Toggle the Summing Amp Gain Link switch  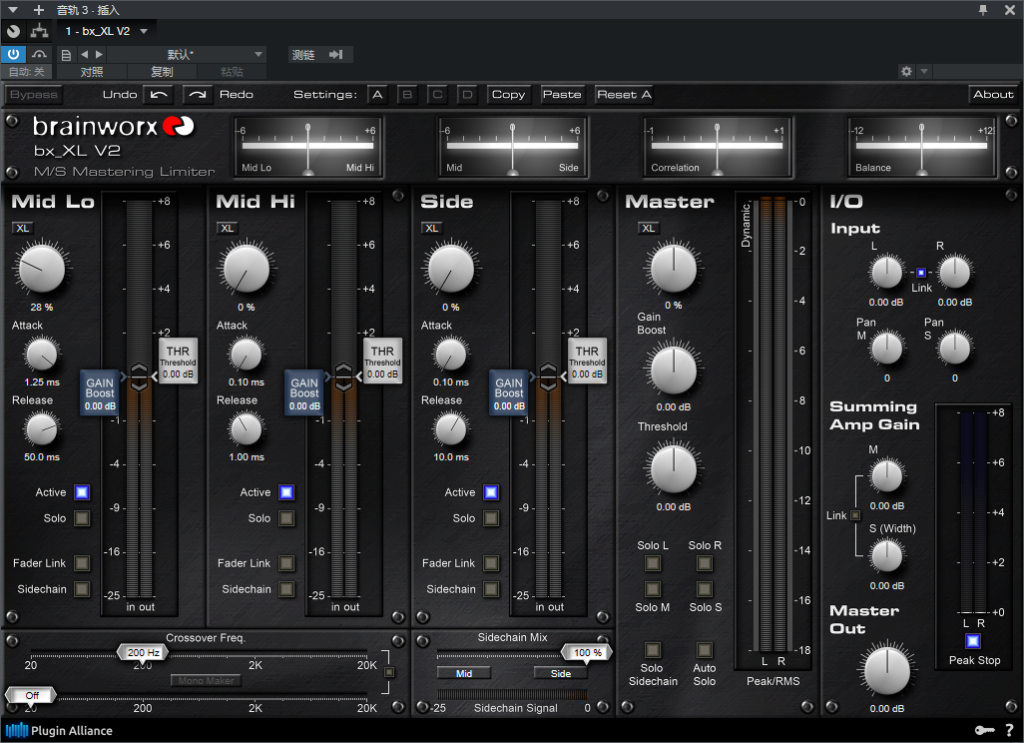click(x=855, y=515)
